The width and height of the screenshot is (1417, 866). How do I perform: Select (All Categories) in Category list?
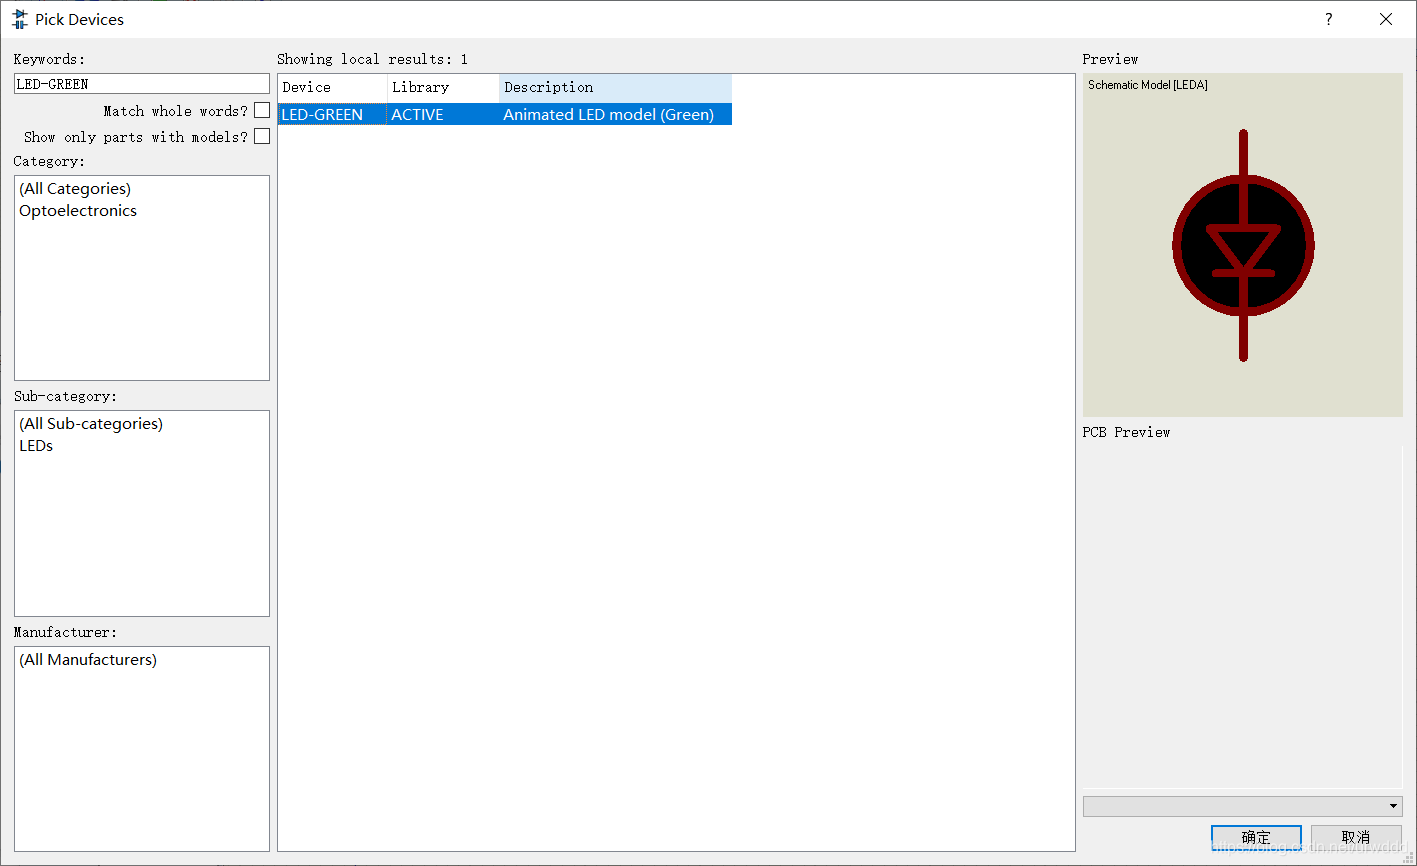point(75,188)
